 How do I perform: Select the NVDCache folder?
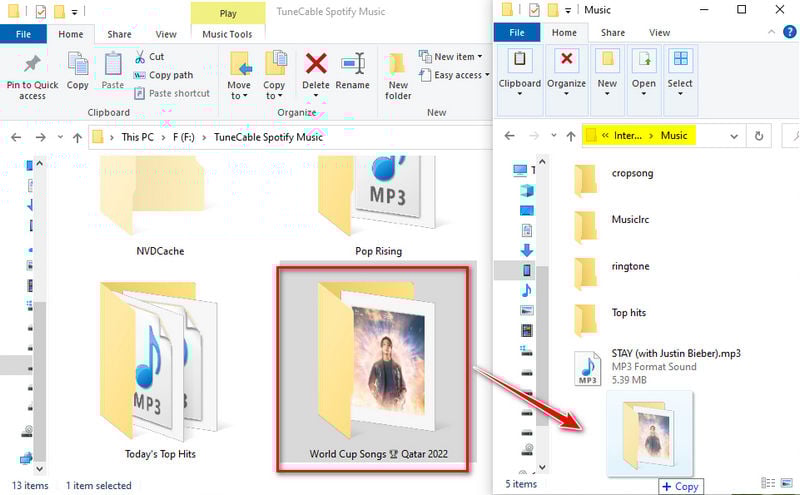point(160,206)
